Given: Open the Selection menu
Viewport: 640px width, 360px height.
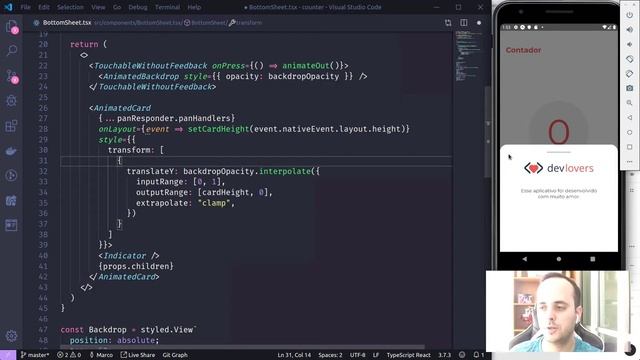Looking at the screenshot, I should pos(70,7).
